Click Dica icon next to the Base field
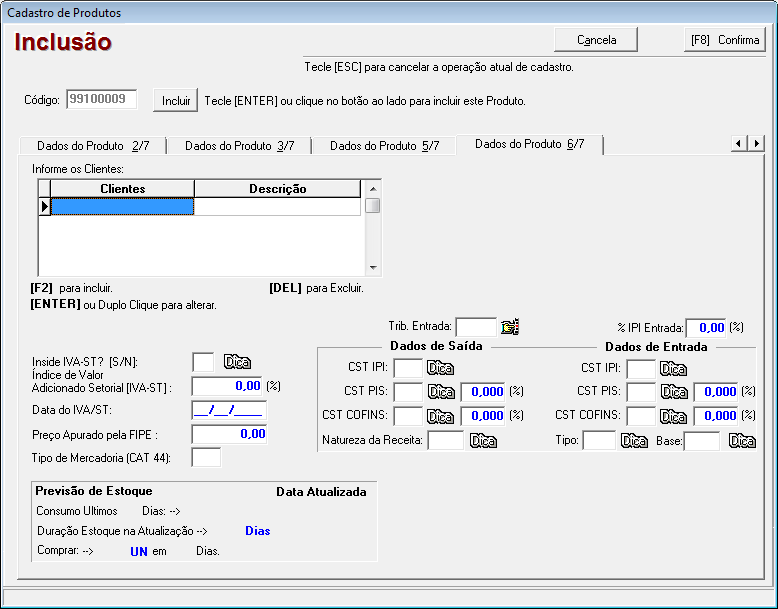 [x=742, y=440]
